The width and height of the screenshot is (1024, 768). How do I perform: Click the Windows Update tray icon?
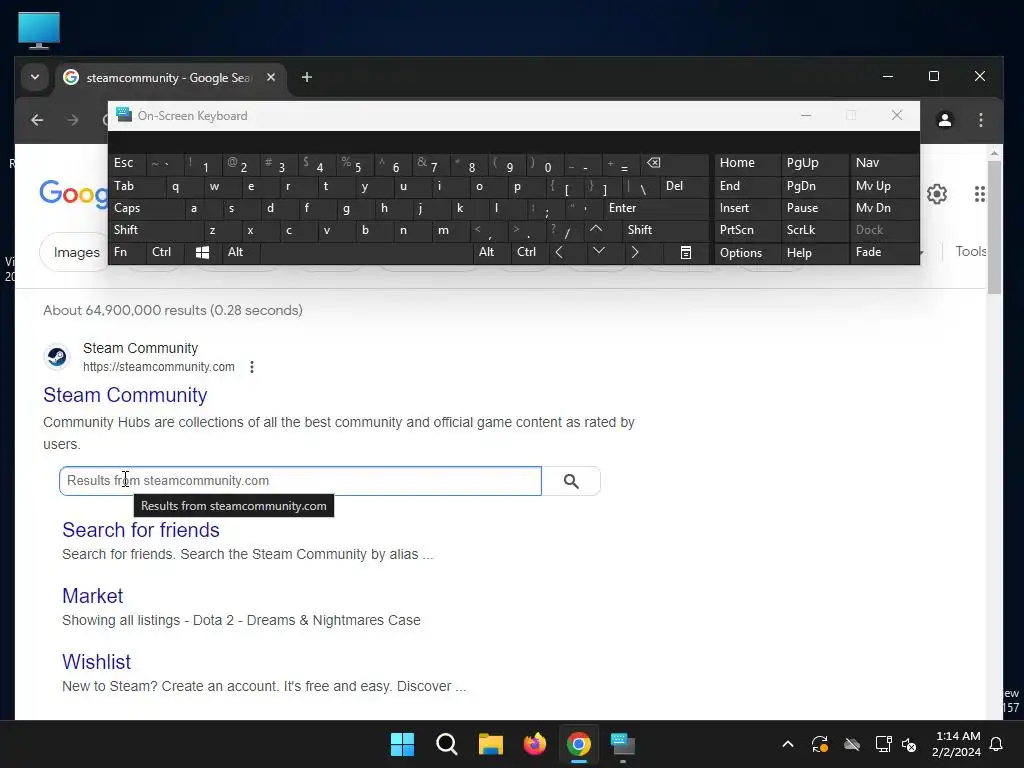click(x=820, y=744)
